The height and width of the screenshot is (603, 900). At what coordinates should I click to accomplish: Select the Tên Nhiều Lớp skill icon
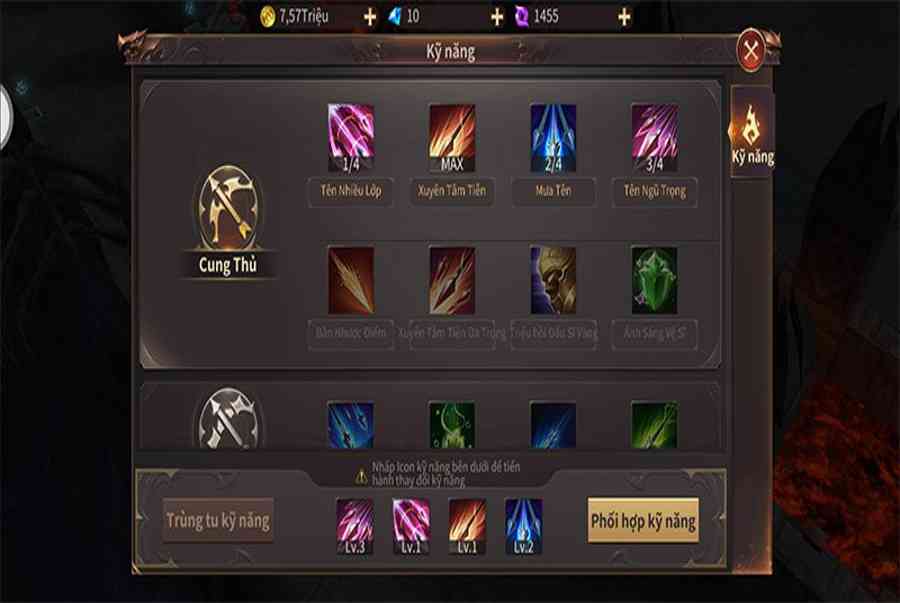pos(351,138)
